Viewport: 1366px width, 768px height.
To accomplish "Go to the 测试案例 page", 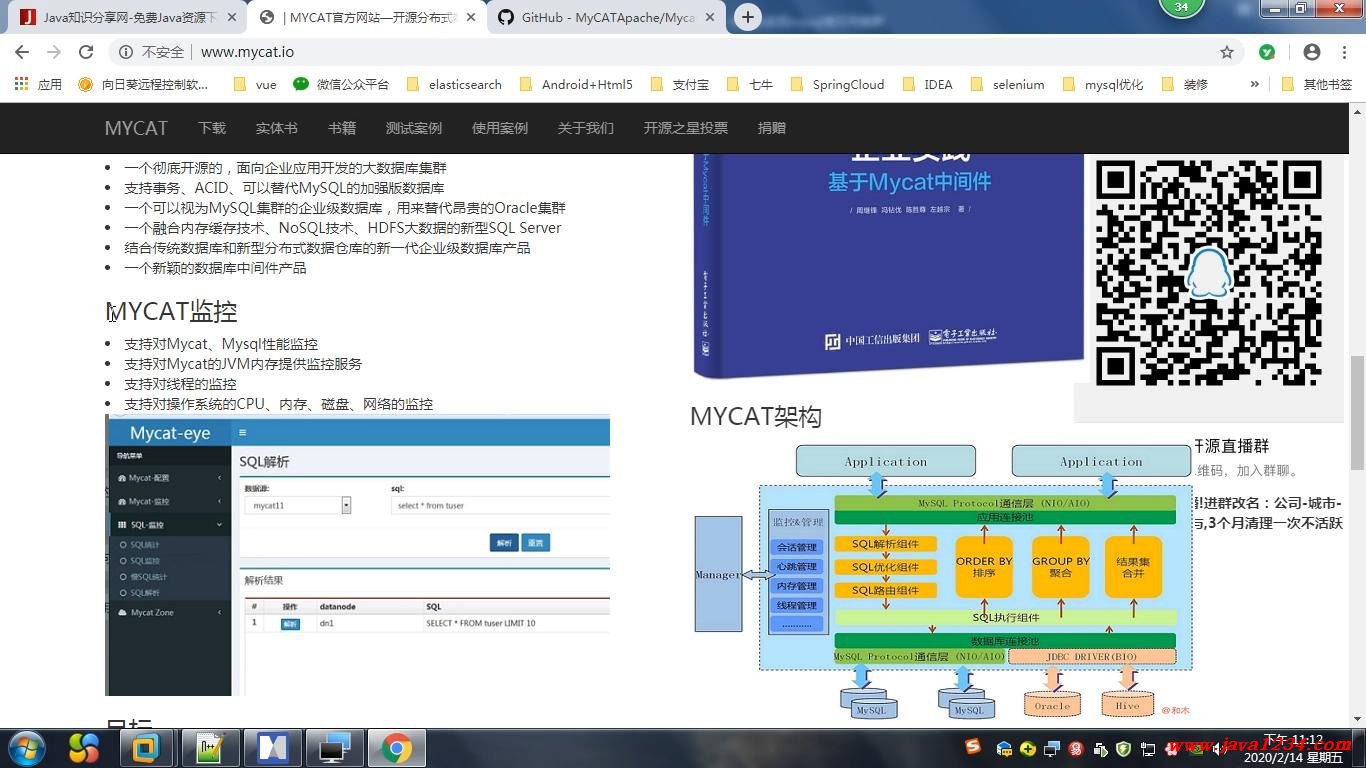I will click(414, 128).
